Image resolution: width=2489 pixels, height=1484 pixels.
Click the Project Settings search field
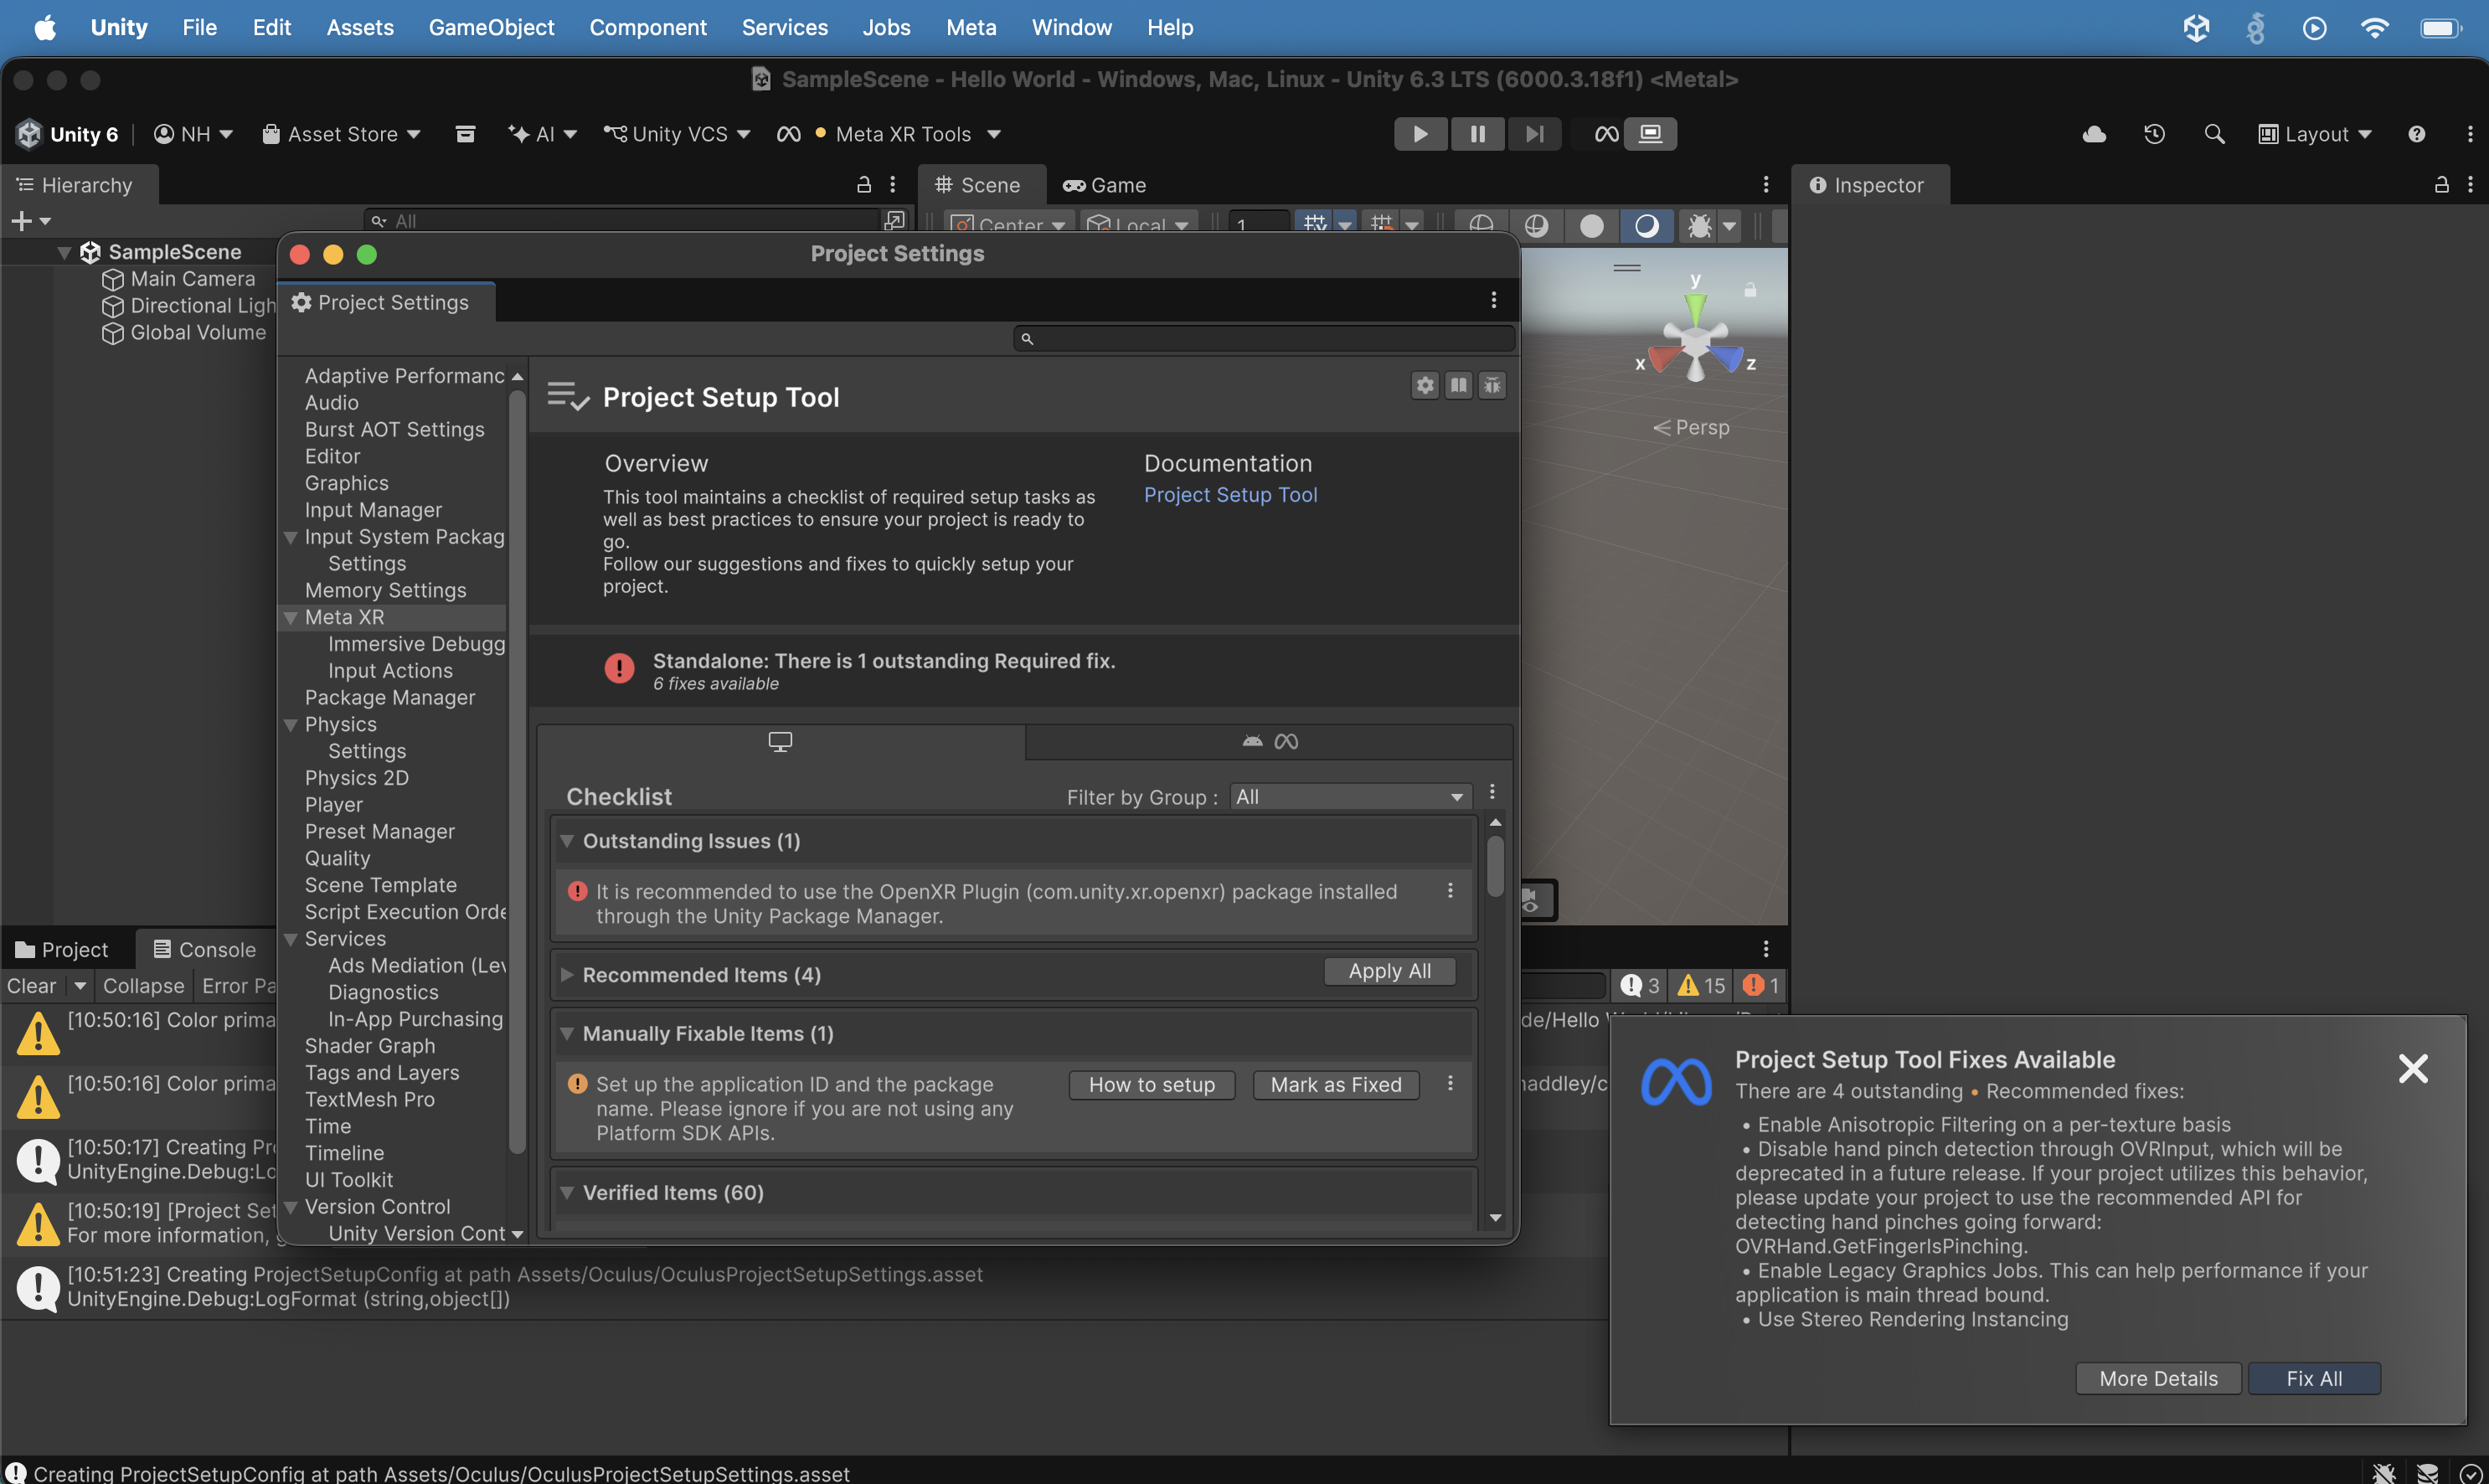pos(1264,339)
